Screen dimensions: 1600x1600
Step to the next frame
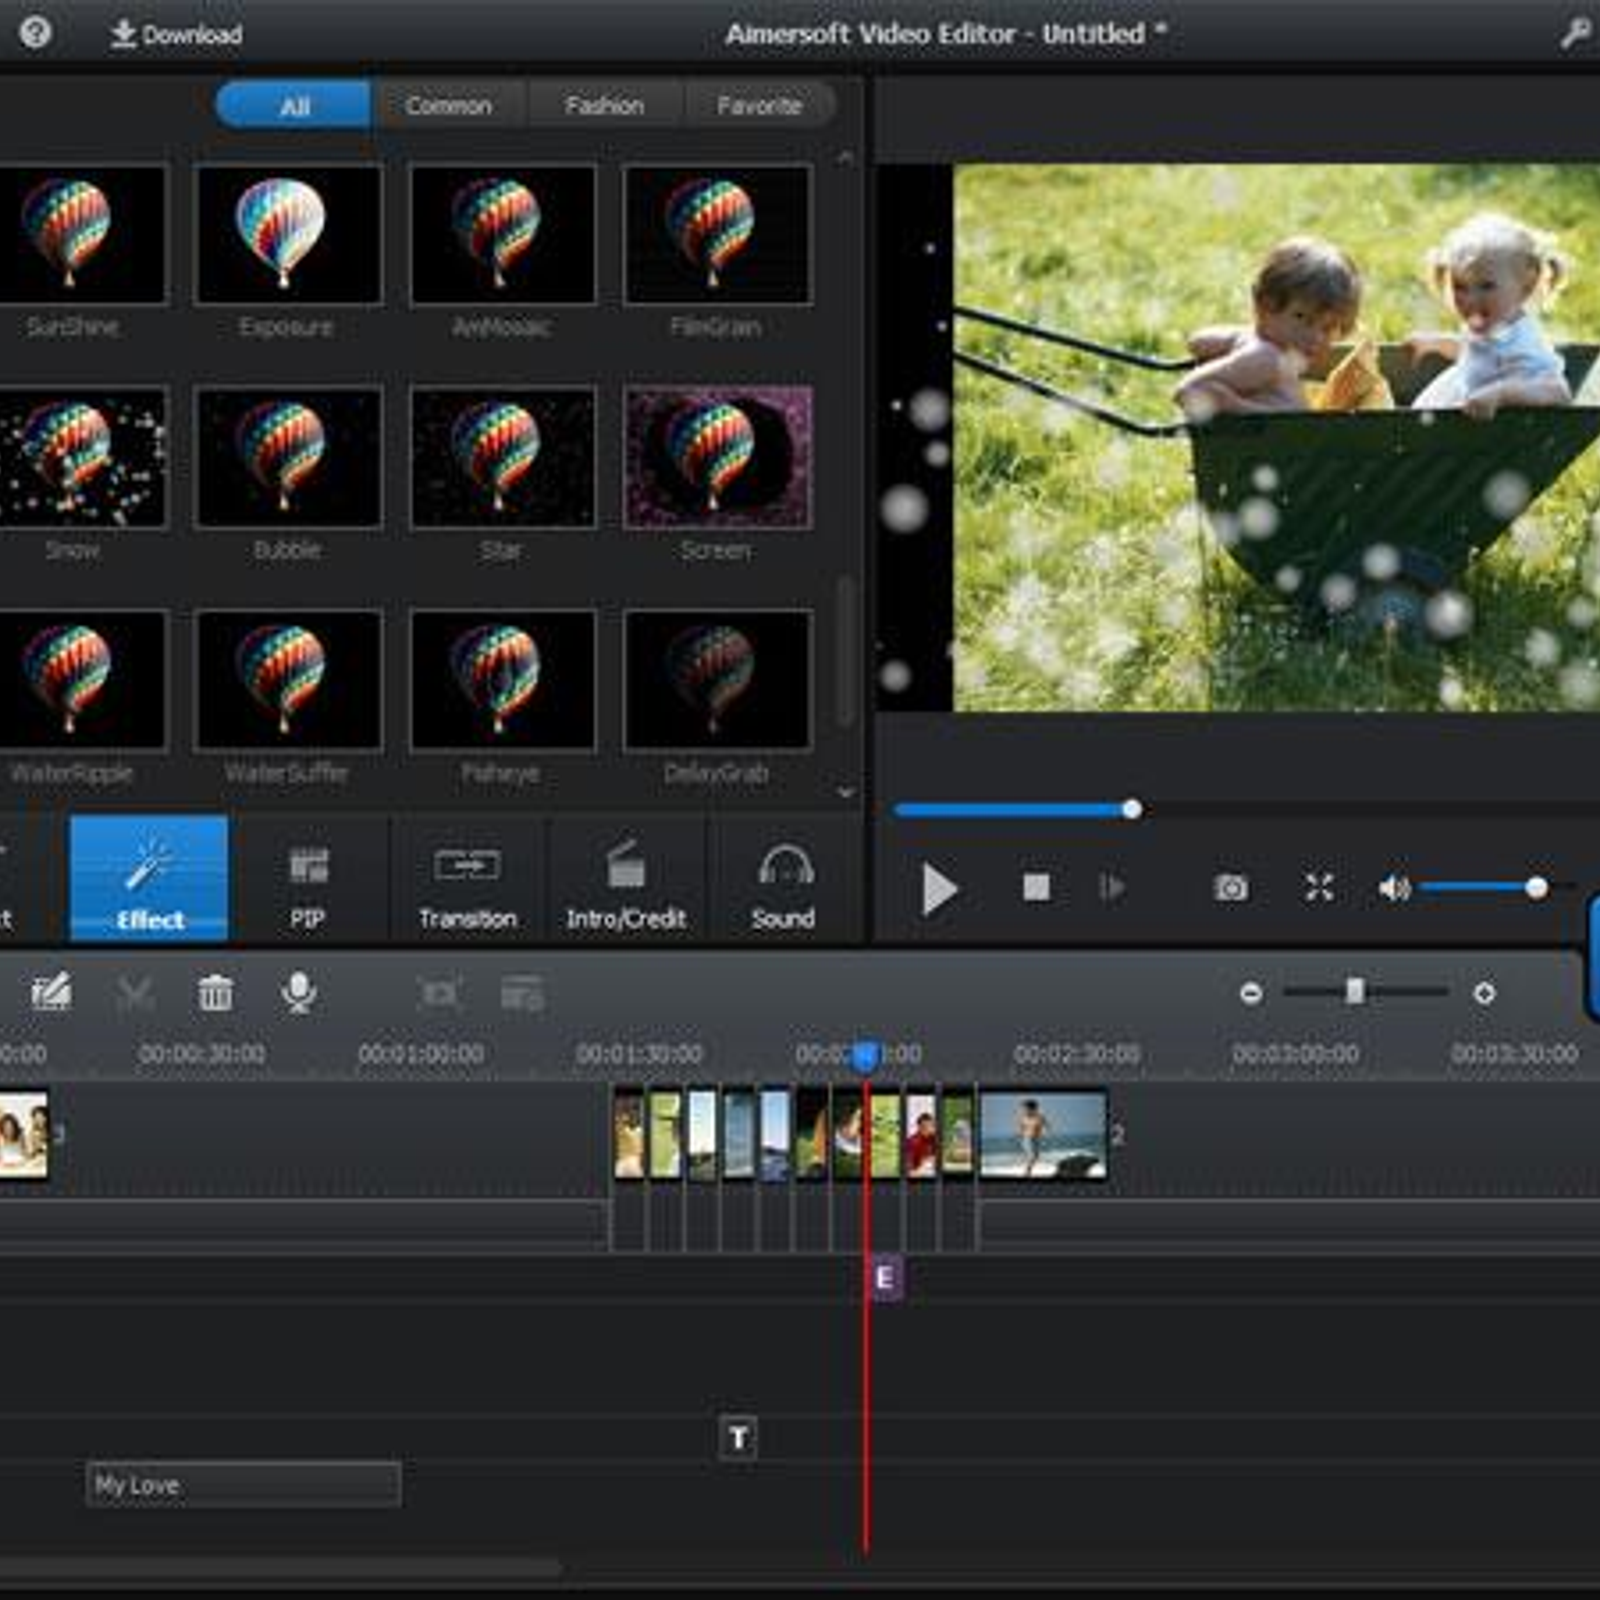1112,887
